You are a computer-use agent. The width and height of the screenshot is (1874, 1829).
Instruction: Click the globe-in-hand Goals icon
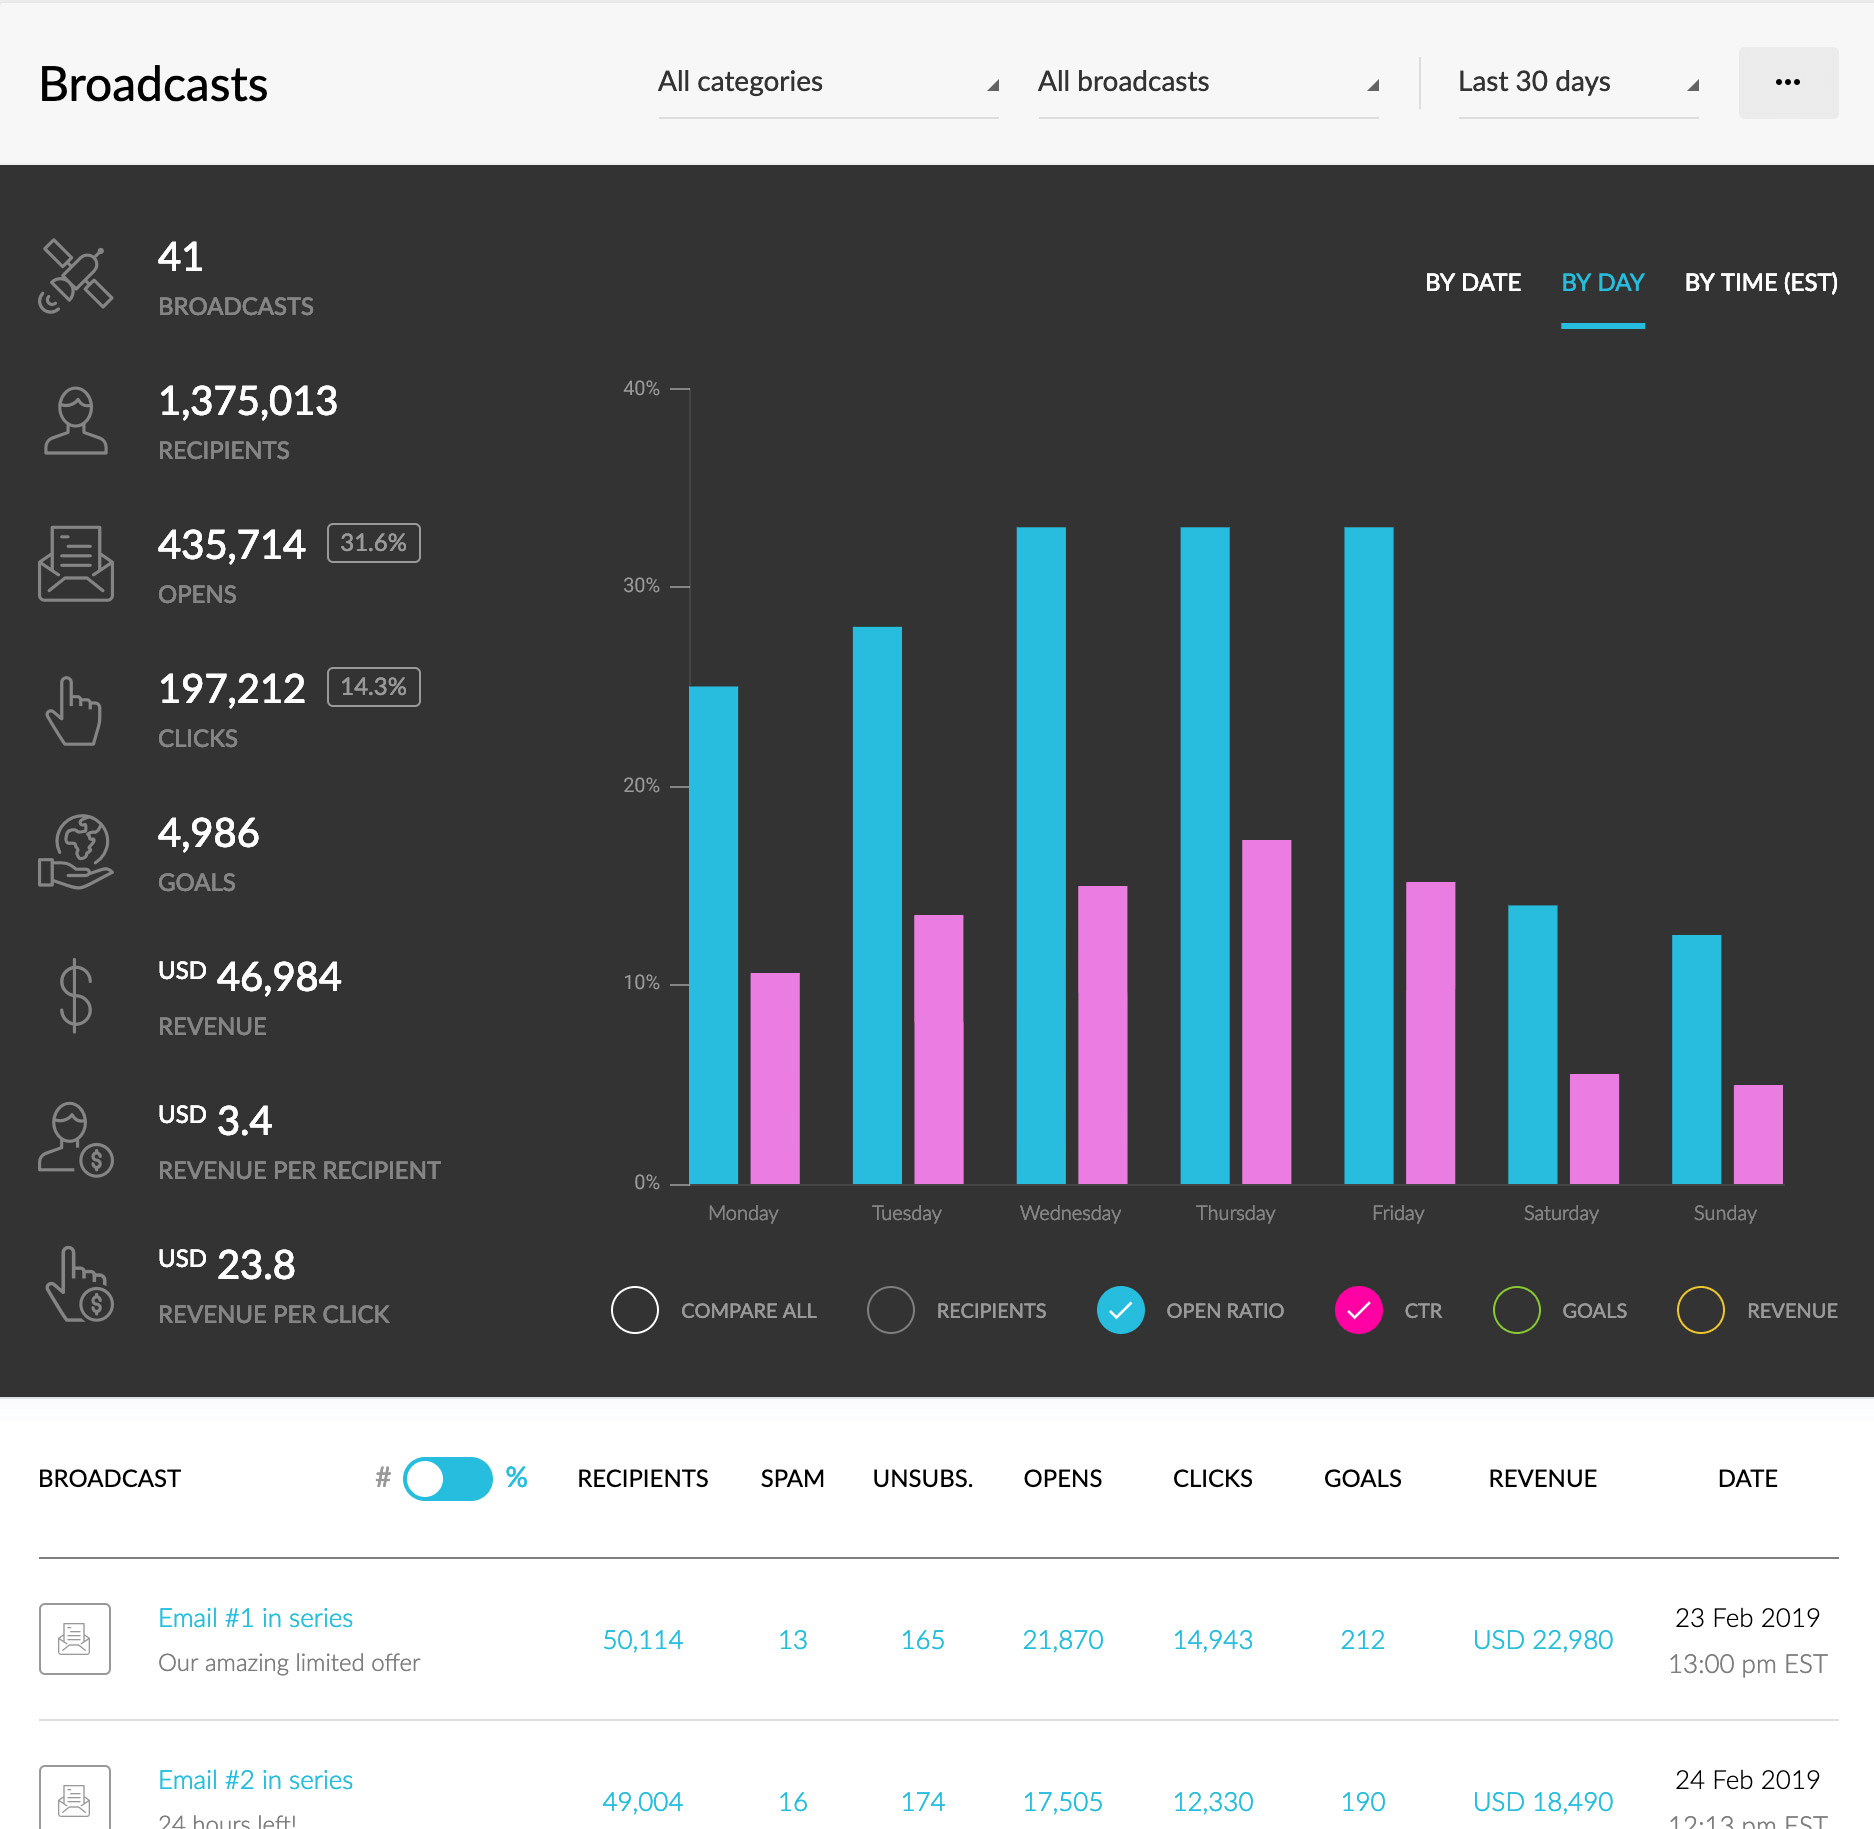75,852
